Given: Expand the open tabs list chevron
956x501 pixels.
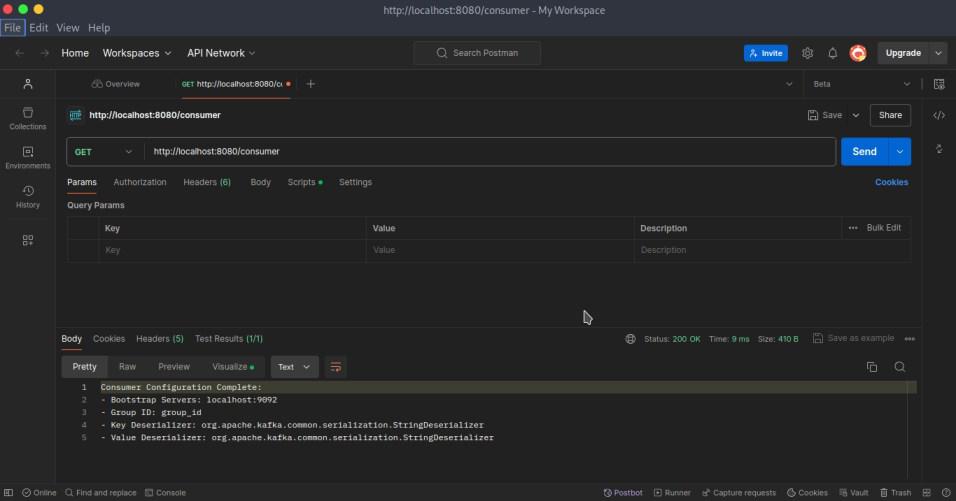Looking at the screenshot, I should click(x=789, y=84).
